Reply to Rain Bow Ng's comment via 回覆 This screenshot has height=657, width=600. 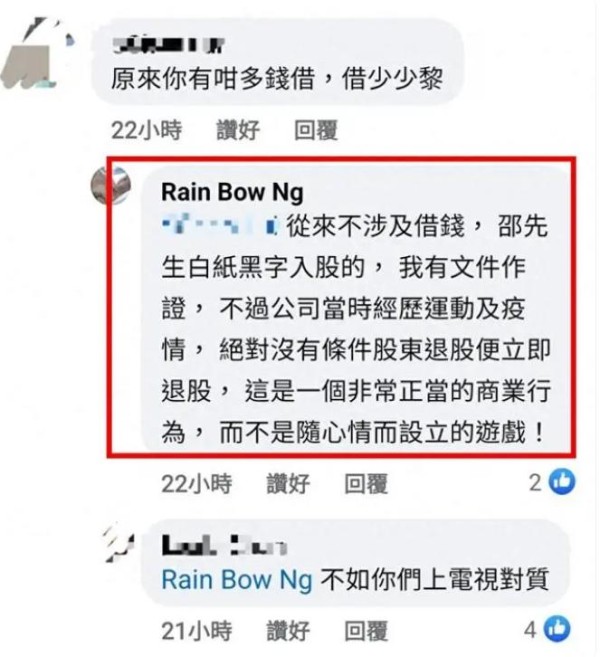tap(366, 484)
